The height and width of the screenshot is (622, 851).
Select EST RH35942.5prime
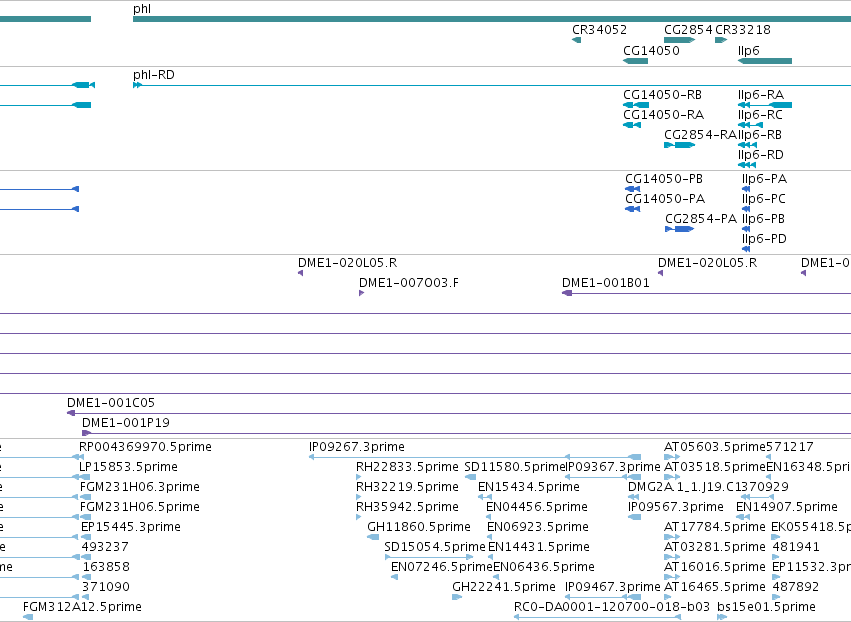tap(407, 507)
